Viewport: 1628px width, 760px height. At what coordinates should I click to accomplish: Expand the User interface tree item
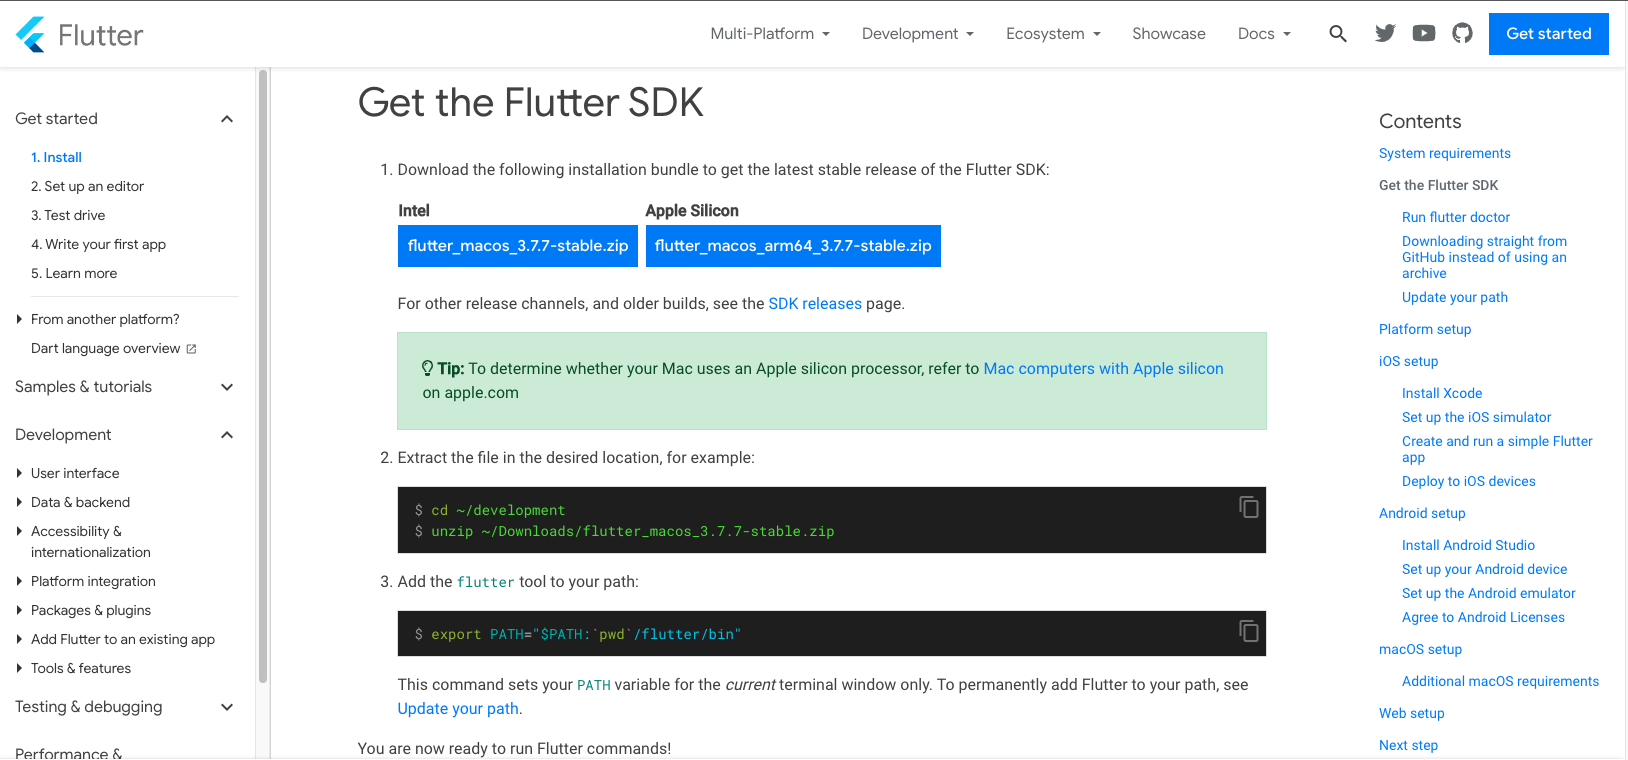(19, 473)
